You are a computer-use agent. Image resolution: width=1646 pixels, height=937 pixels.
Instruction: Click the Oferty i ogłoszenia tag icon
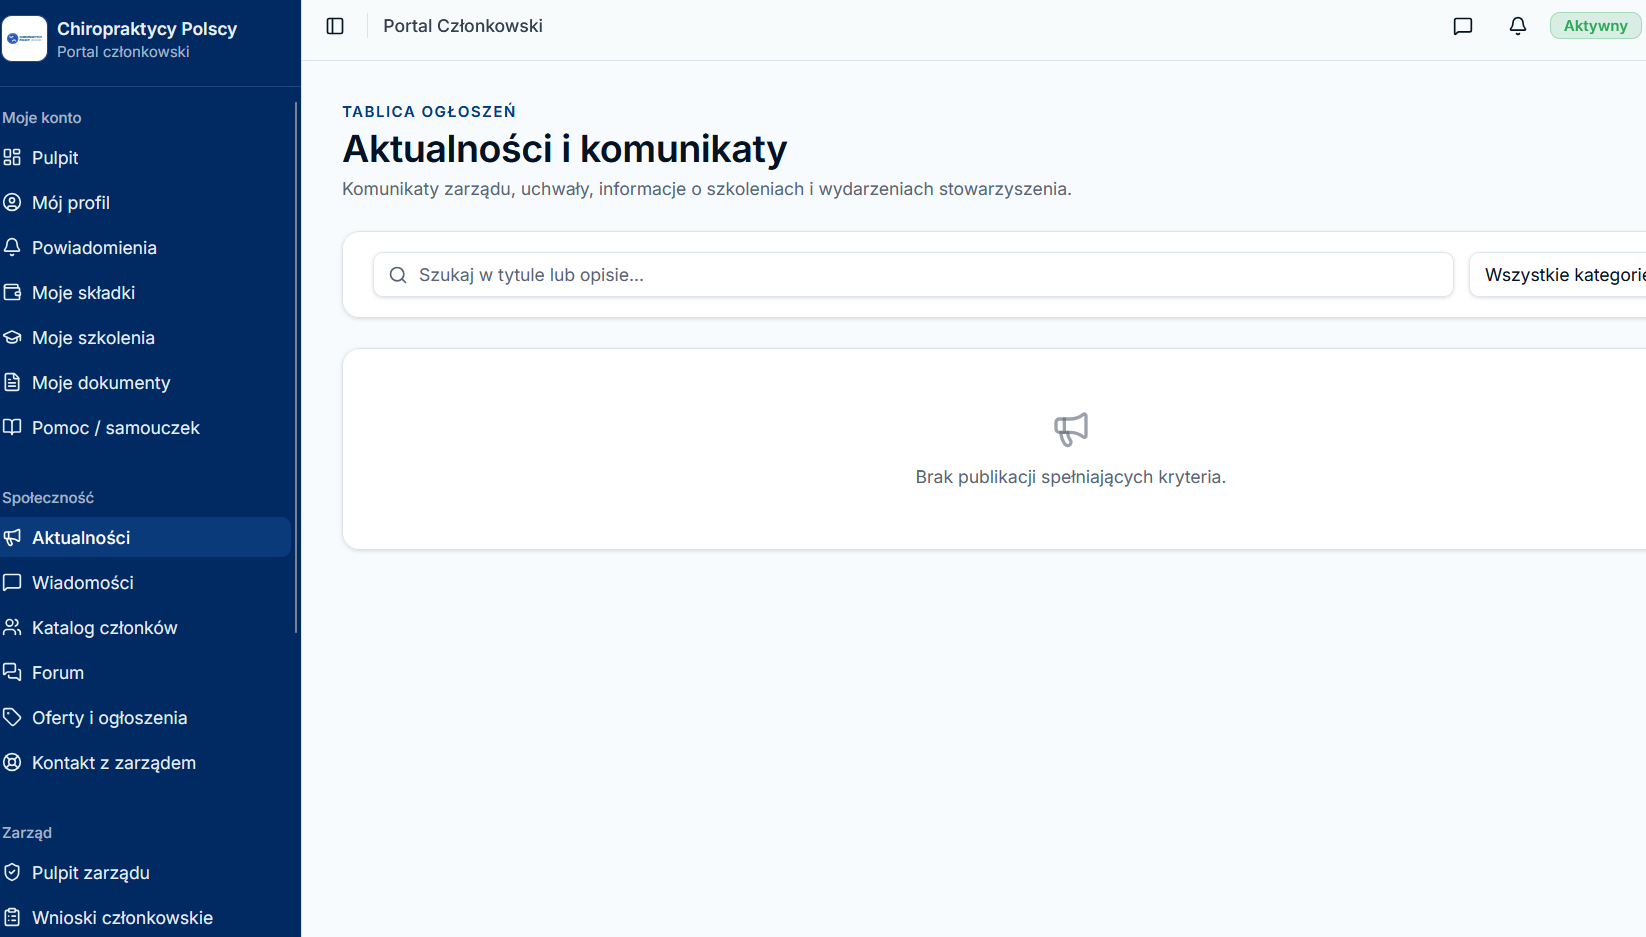point(12,717)
